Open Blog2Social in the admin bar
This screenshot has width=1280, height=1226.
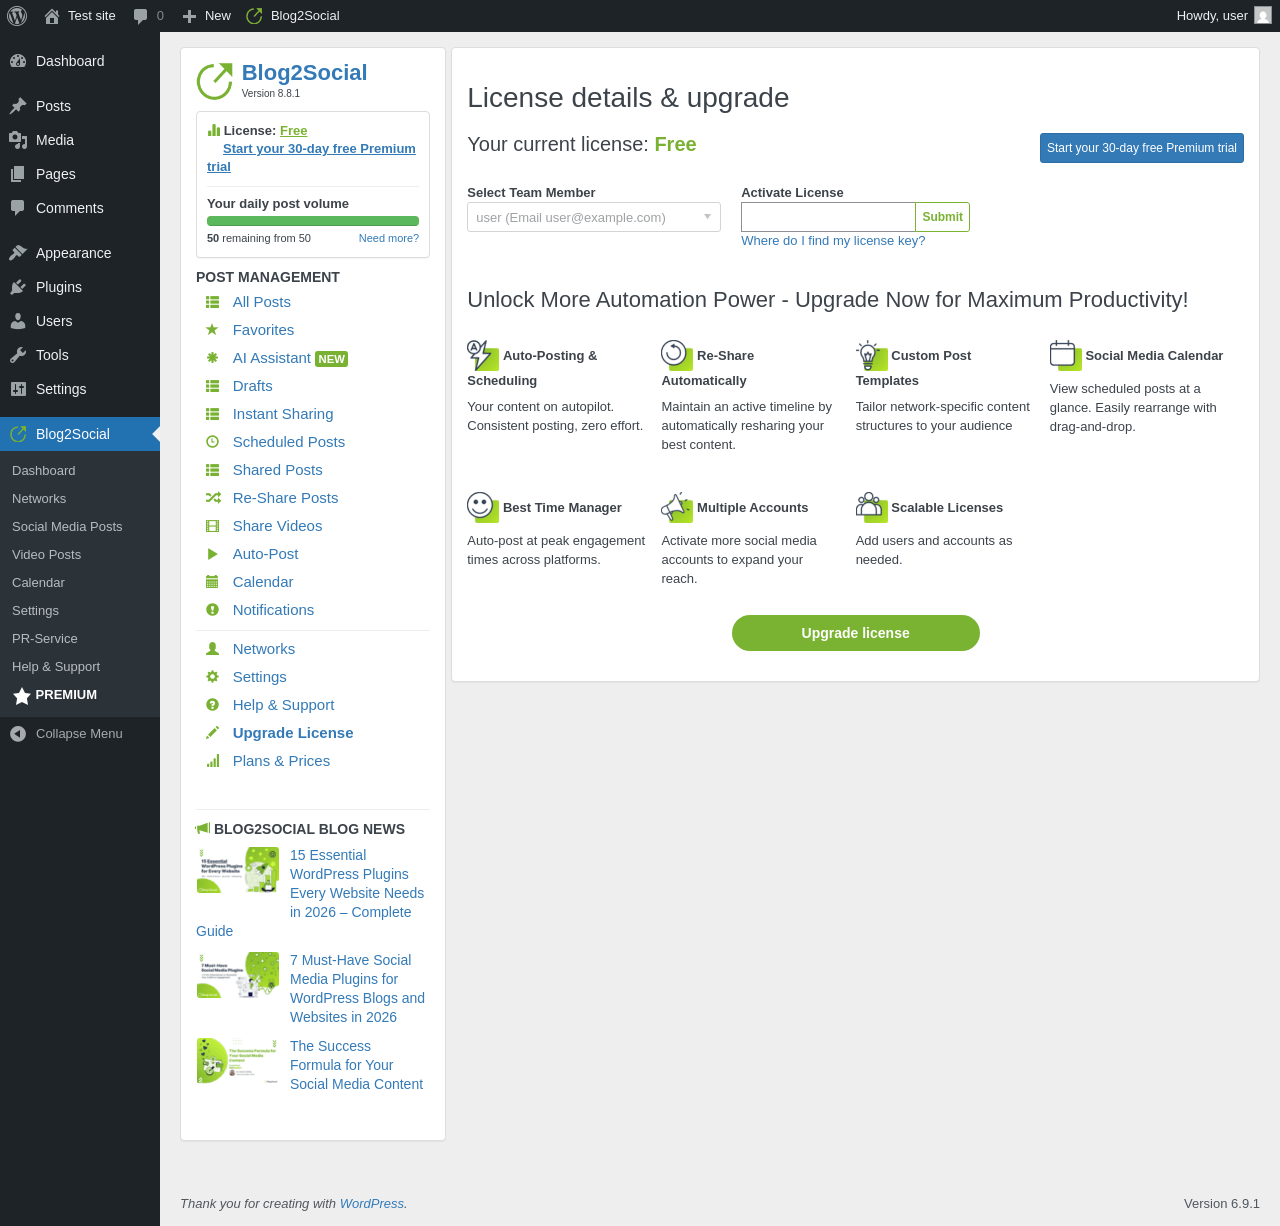click(293, 16)
